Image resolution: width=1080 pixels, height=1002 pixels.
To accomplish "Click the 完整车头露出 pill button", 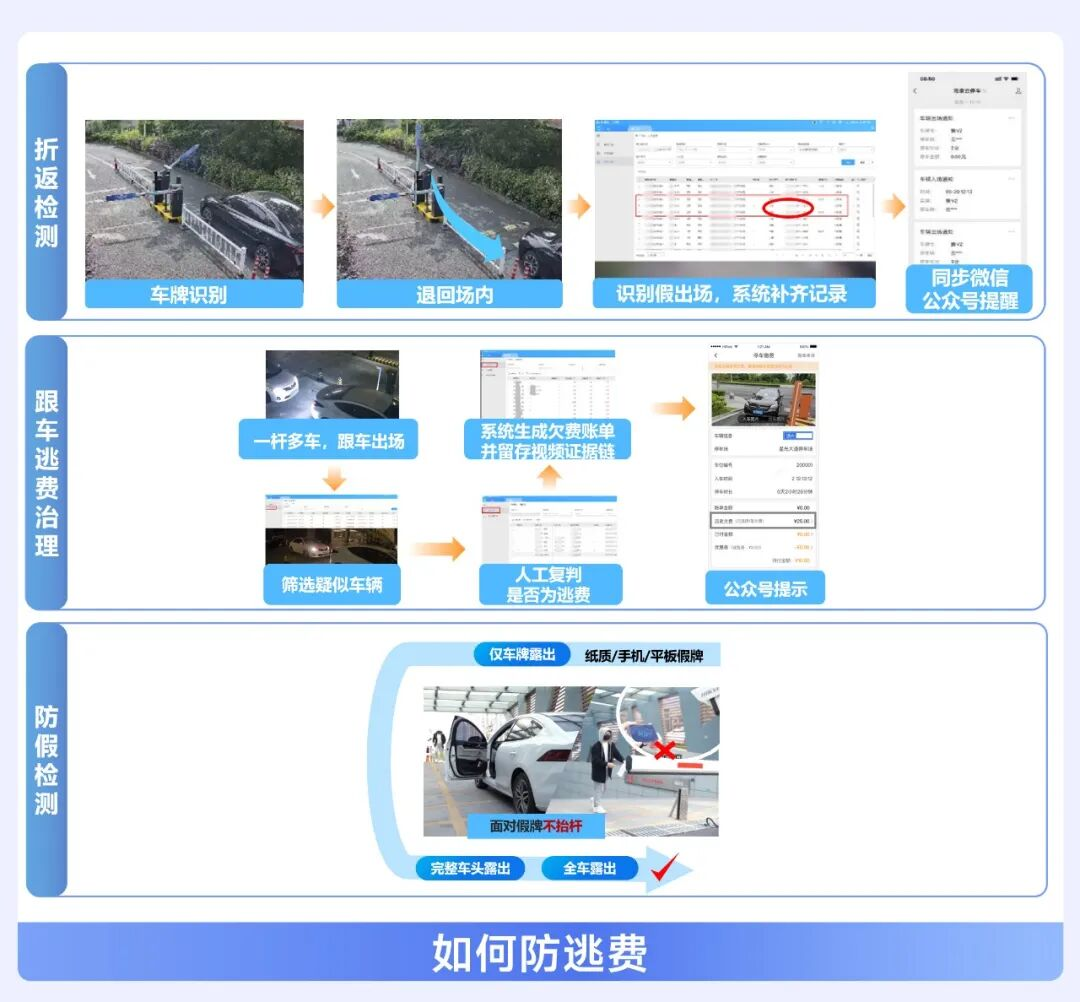I will pyautogui.click(x=470, y=868).
